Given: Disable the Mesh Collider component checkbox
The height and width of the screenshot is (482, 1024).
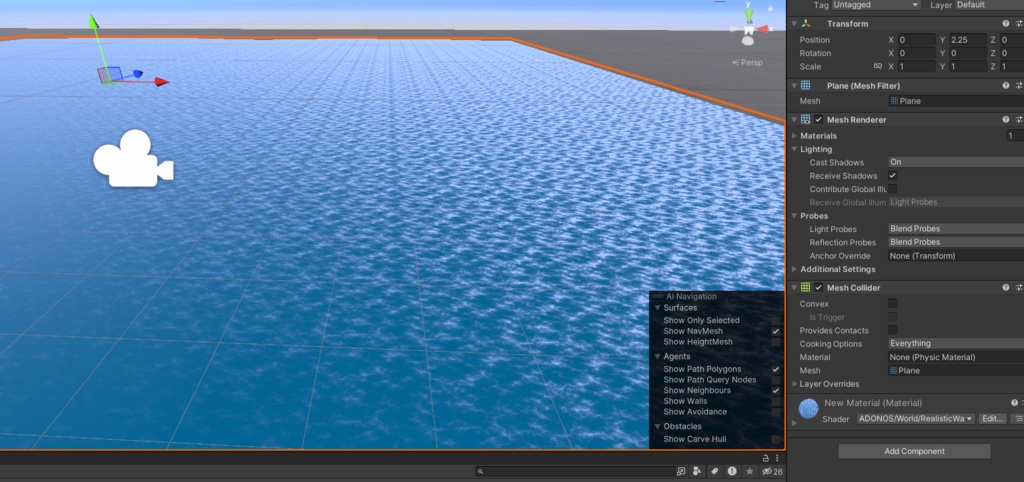Looking at the screenshot, I should 818,287.
